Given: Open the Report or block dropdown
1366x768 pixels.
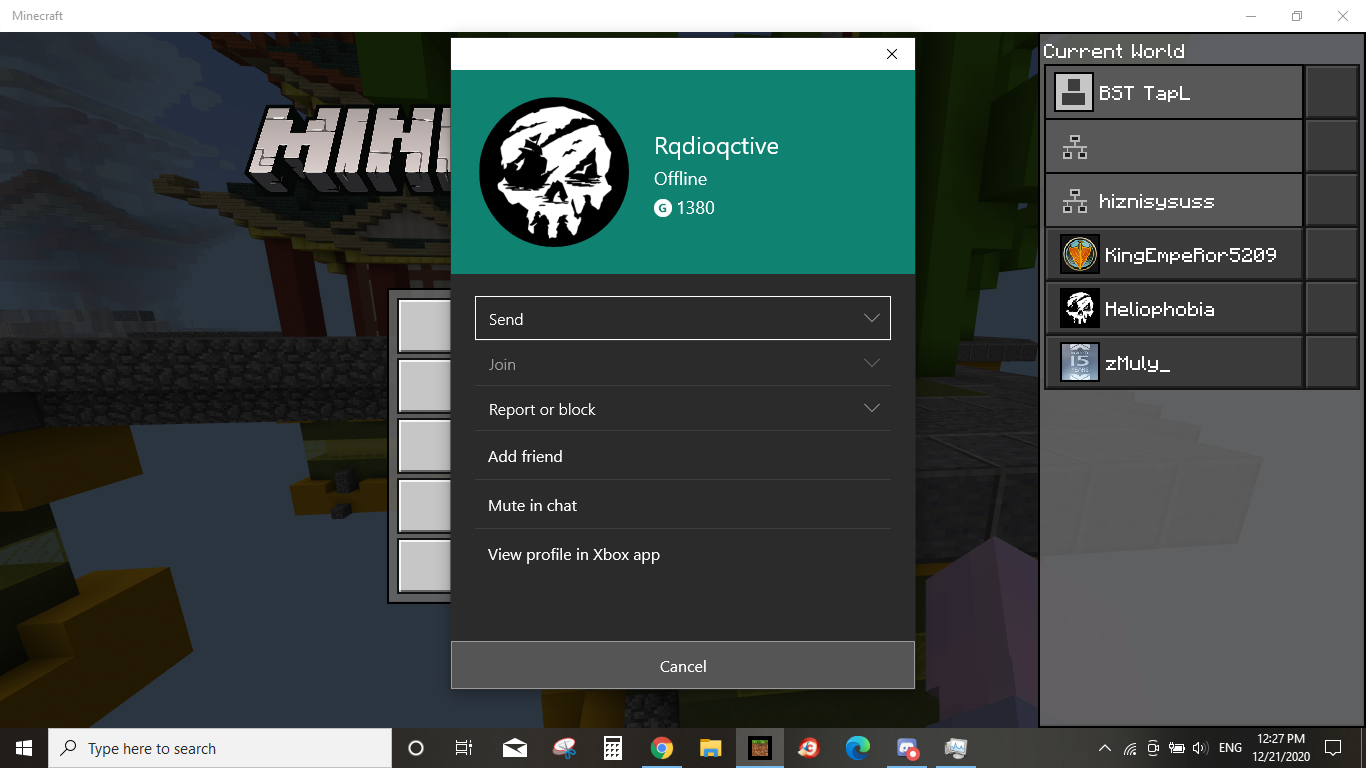Looking at the screenshot, I should (683, 409).
